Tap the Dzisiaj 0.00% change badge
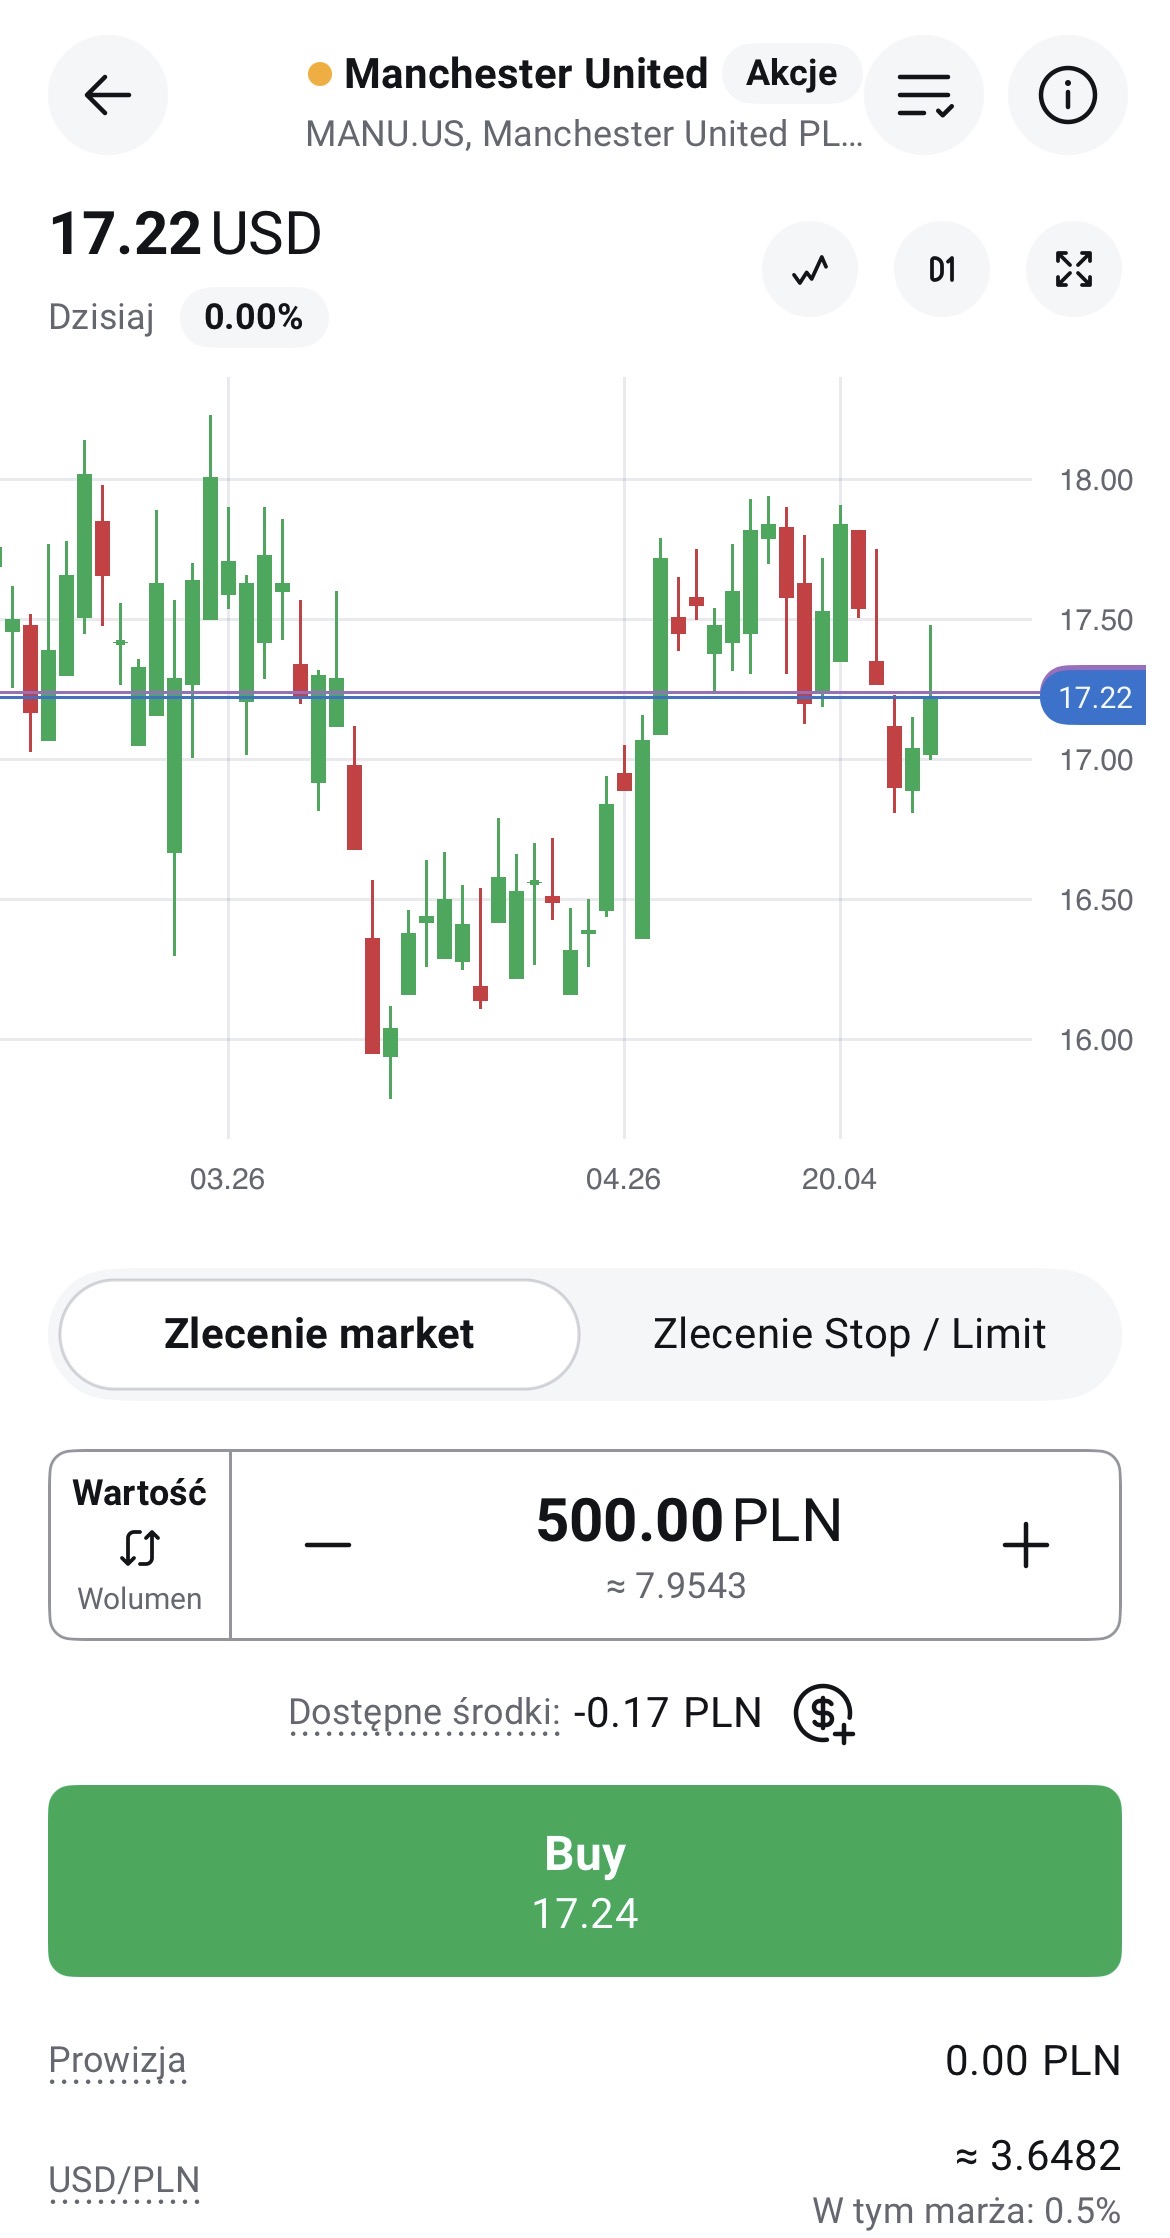1170x2238 pixels. pos(253,317)
